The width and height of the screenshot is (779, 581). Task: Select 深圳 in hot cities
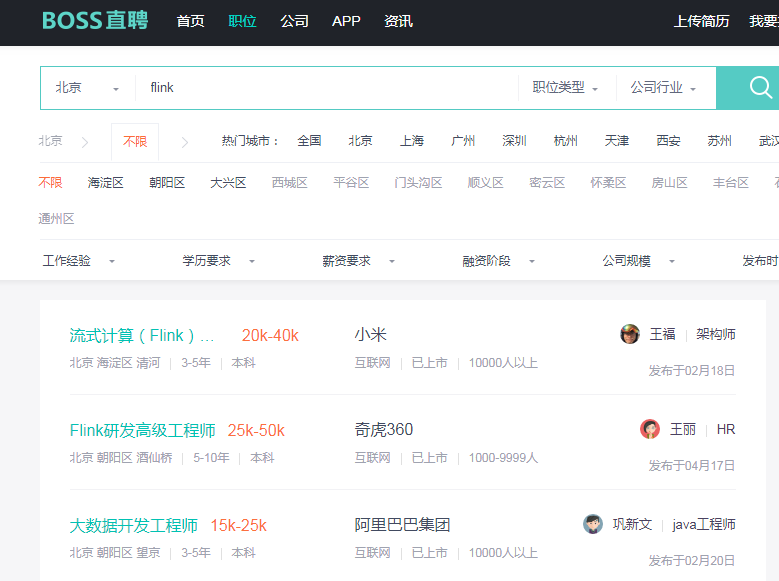tap(514, 141)
